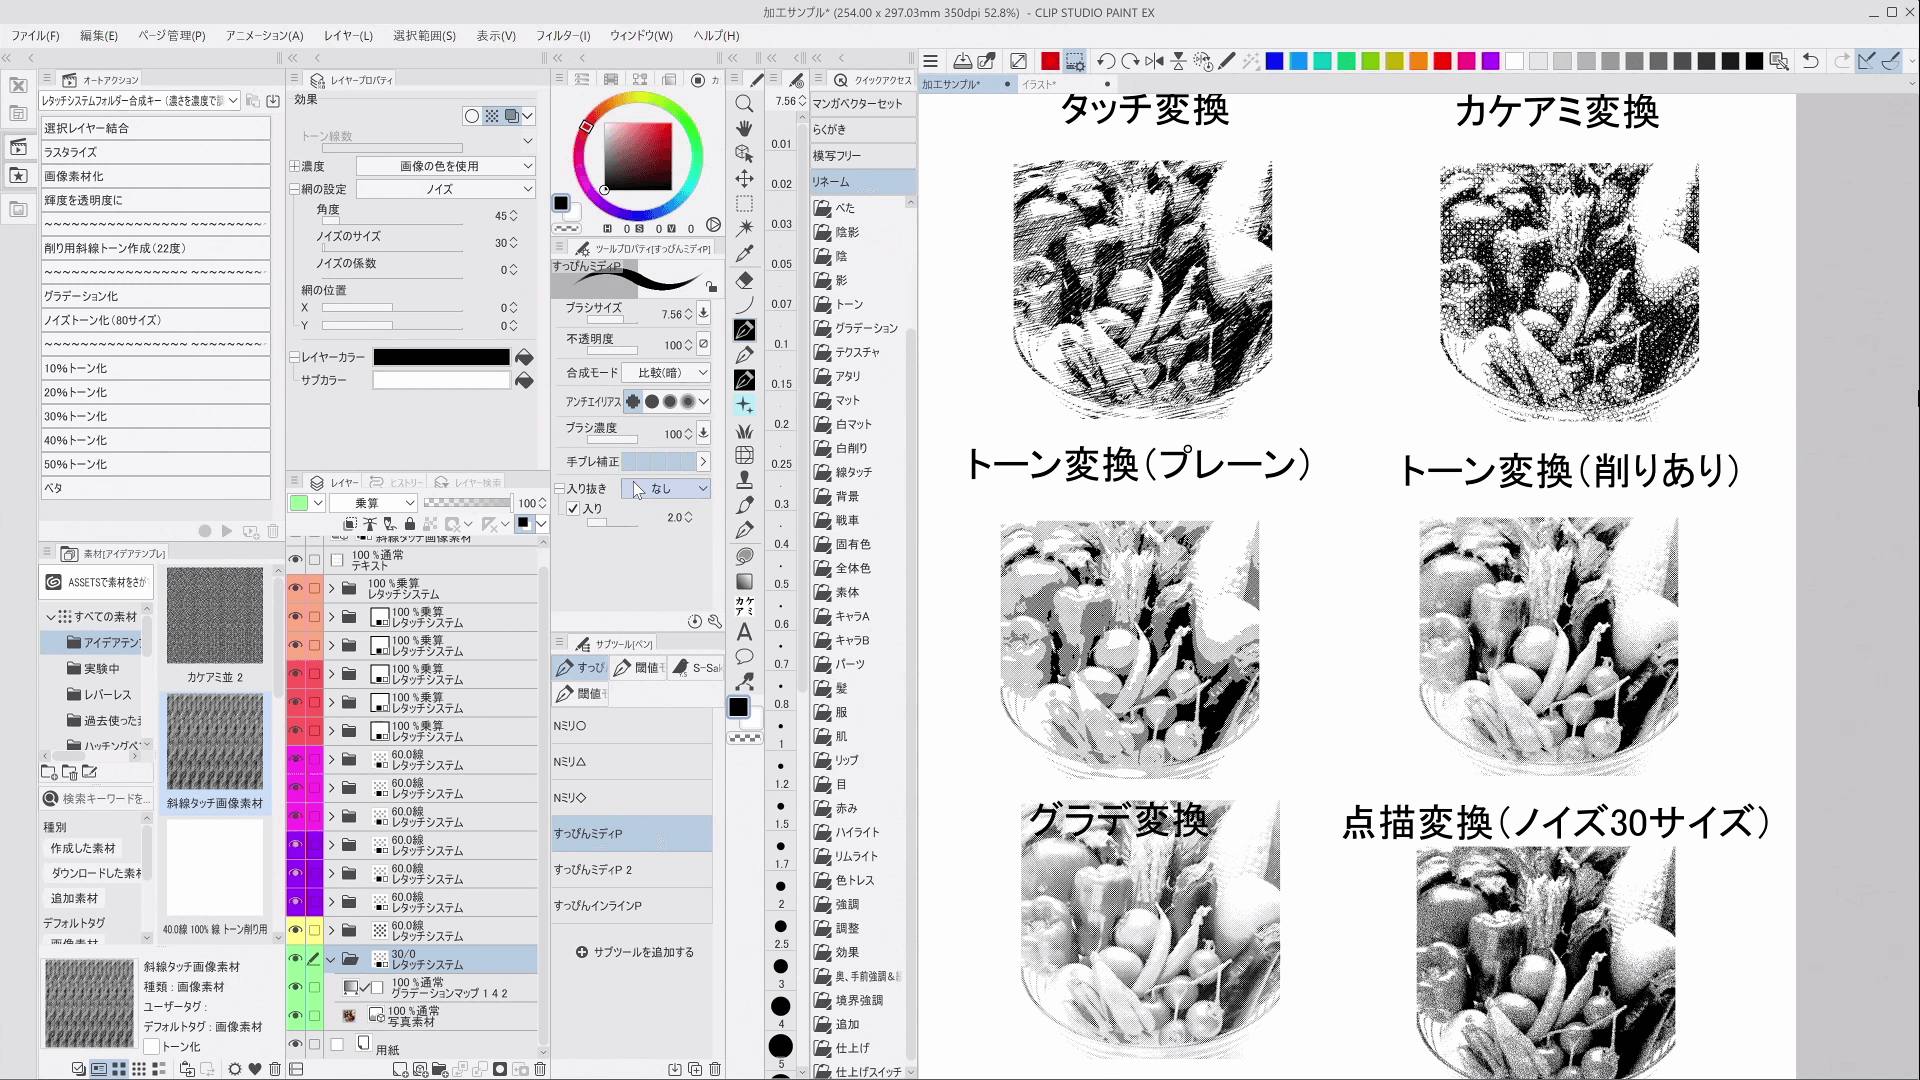The height and width of the screenshot is (1080, 1920).
Task: Open the ファイル(F) menu
Action: (35, 35)
